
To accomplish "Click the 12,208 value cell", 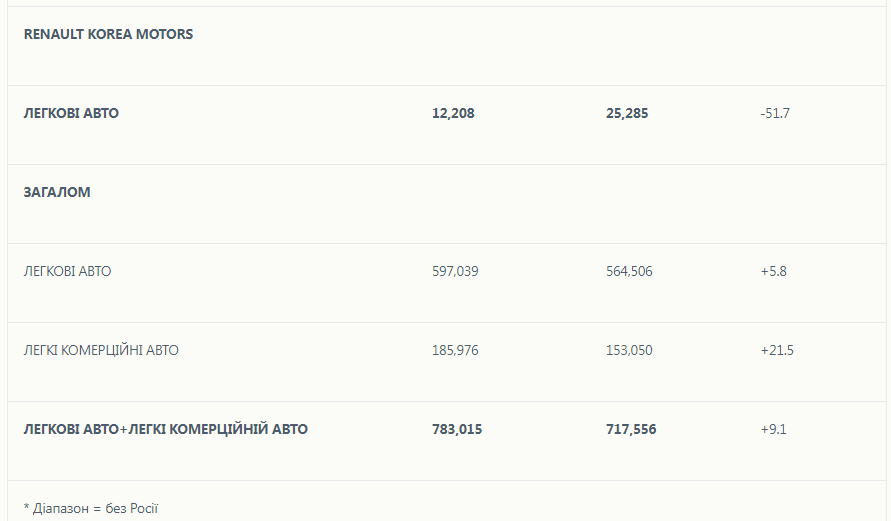I will pyautogui.click(x=453, y=114).
